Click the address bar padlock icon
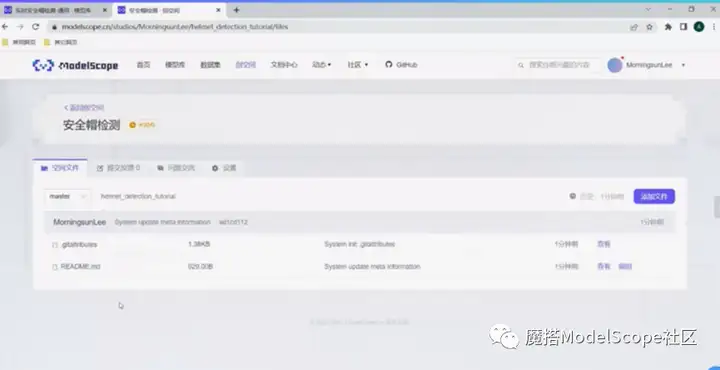Viewport: 720px width, 370px height. (x=55, y=27)
